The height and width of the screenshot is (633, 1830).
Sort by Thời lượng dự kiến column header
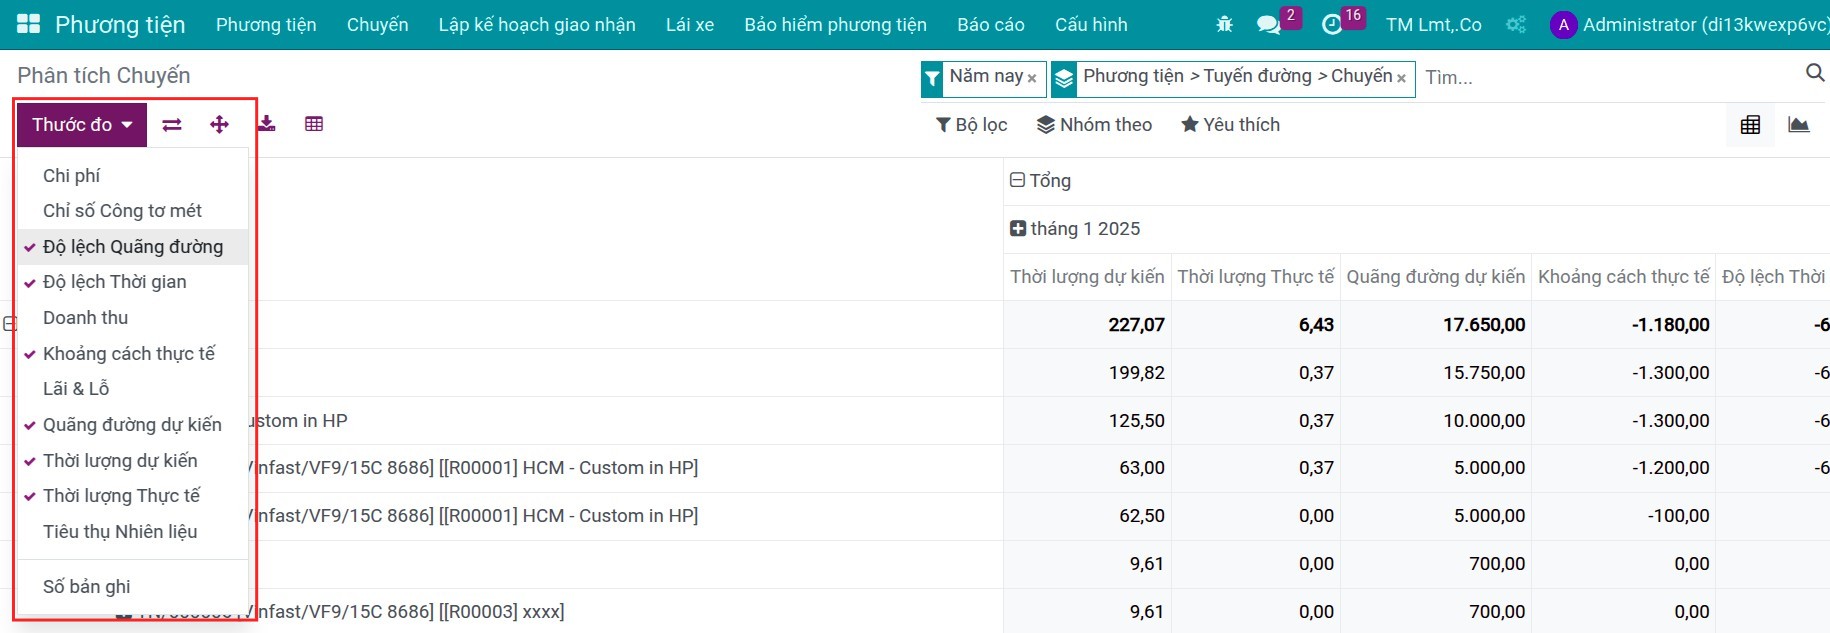pyautogui.click(x=1087, y=277)
